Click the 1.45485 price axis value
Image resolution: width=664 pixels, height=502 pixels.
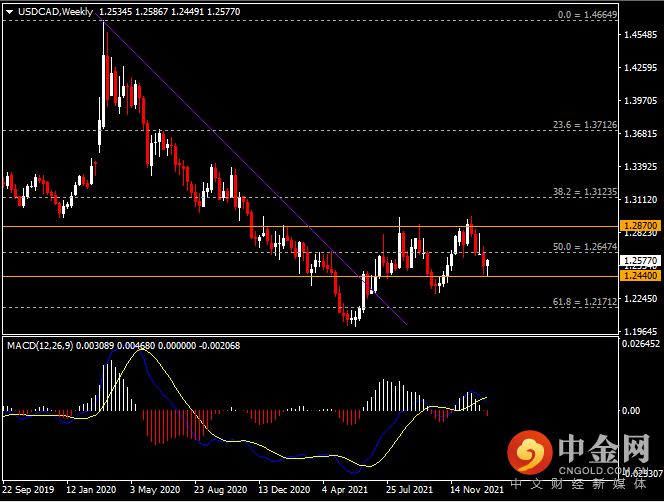tap(641, 35)
